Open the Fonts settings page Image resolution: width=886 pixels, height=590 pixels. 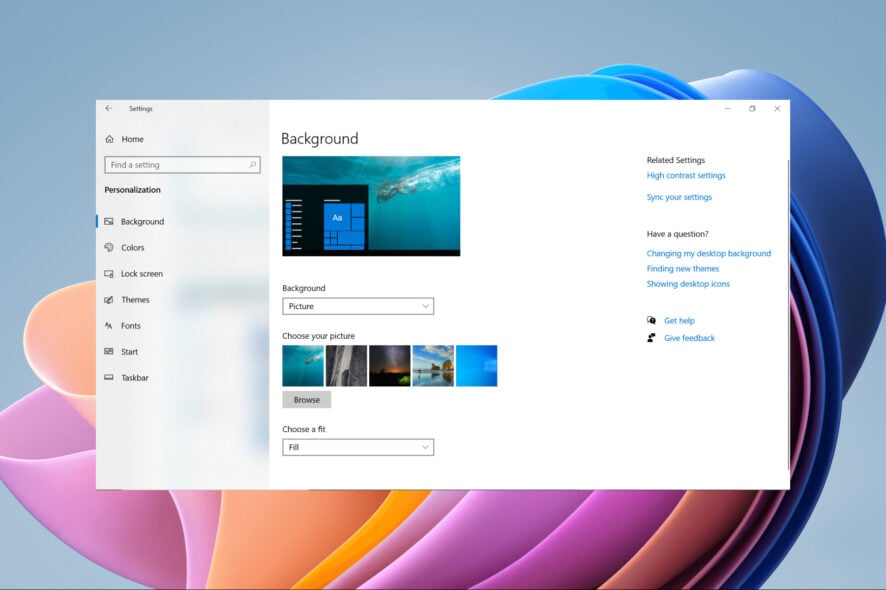click(131, 326)
